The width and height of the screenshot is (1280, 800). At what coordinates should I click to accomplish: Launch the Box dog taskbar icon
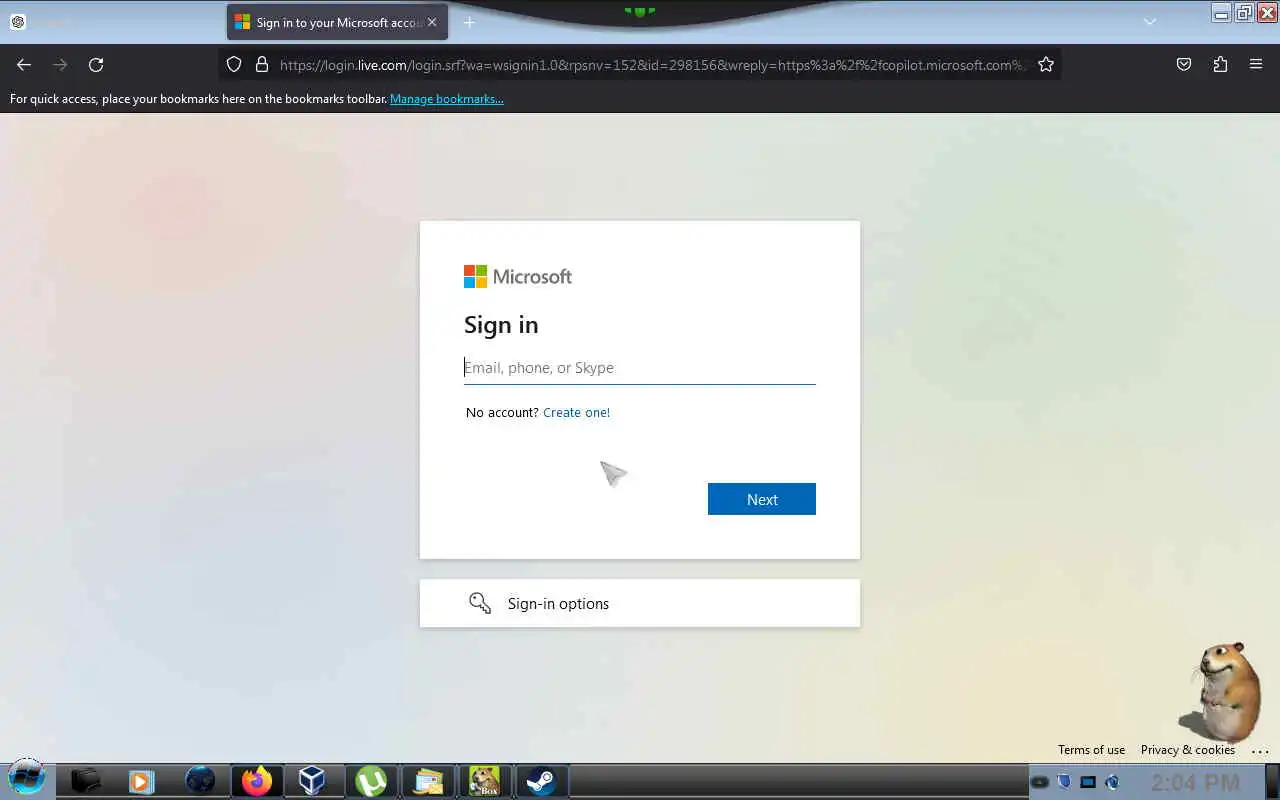pyautogui.click(x=485, y=781)
